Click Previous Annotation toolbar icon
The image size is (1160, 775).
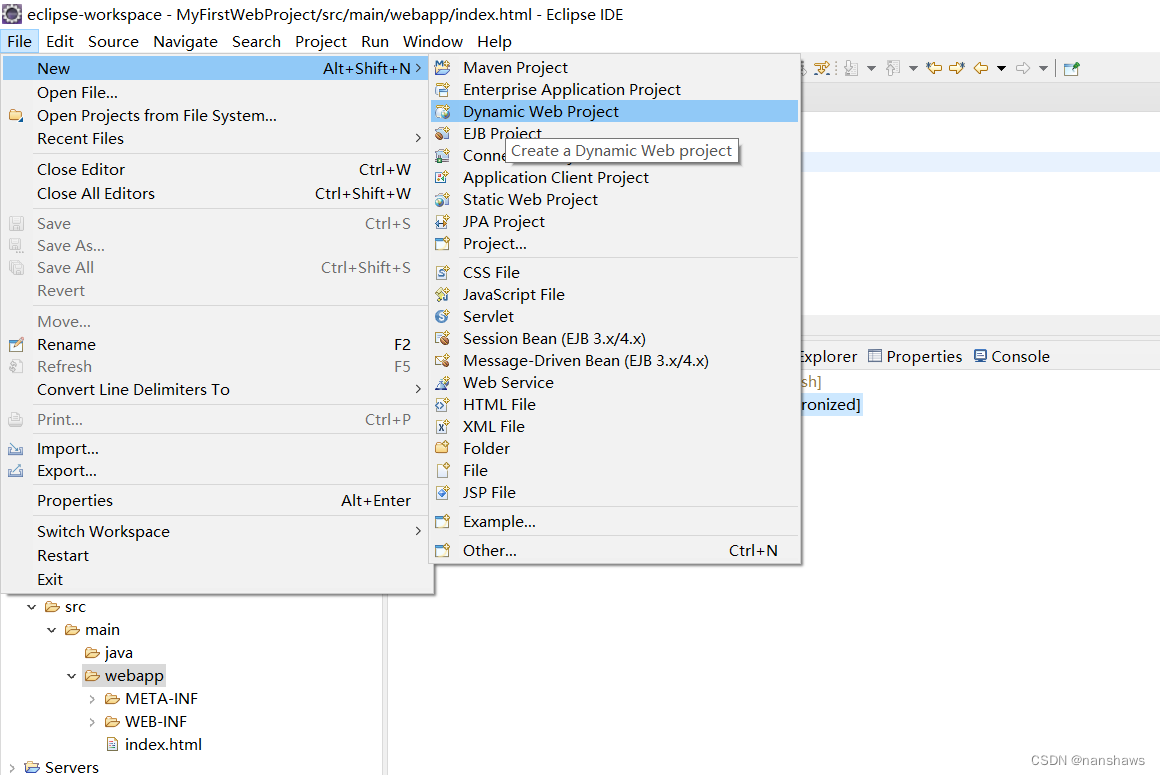click(x=894, y=68)
